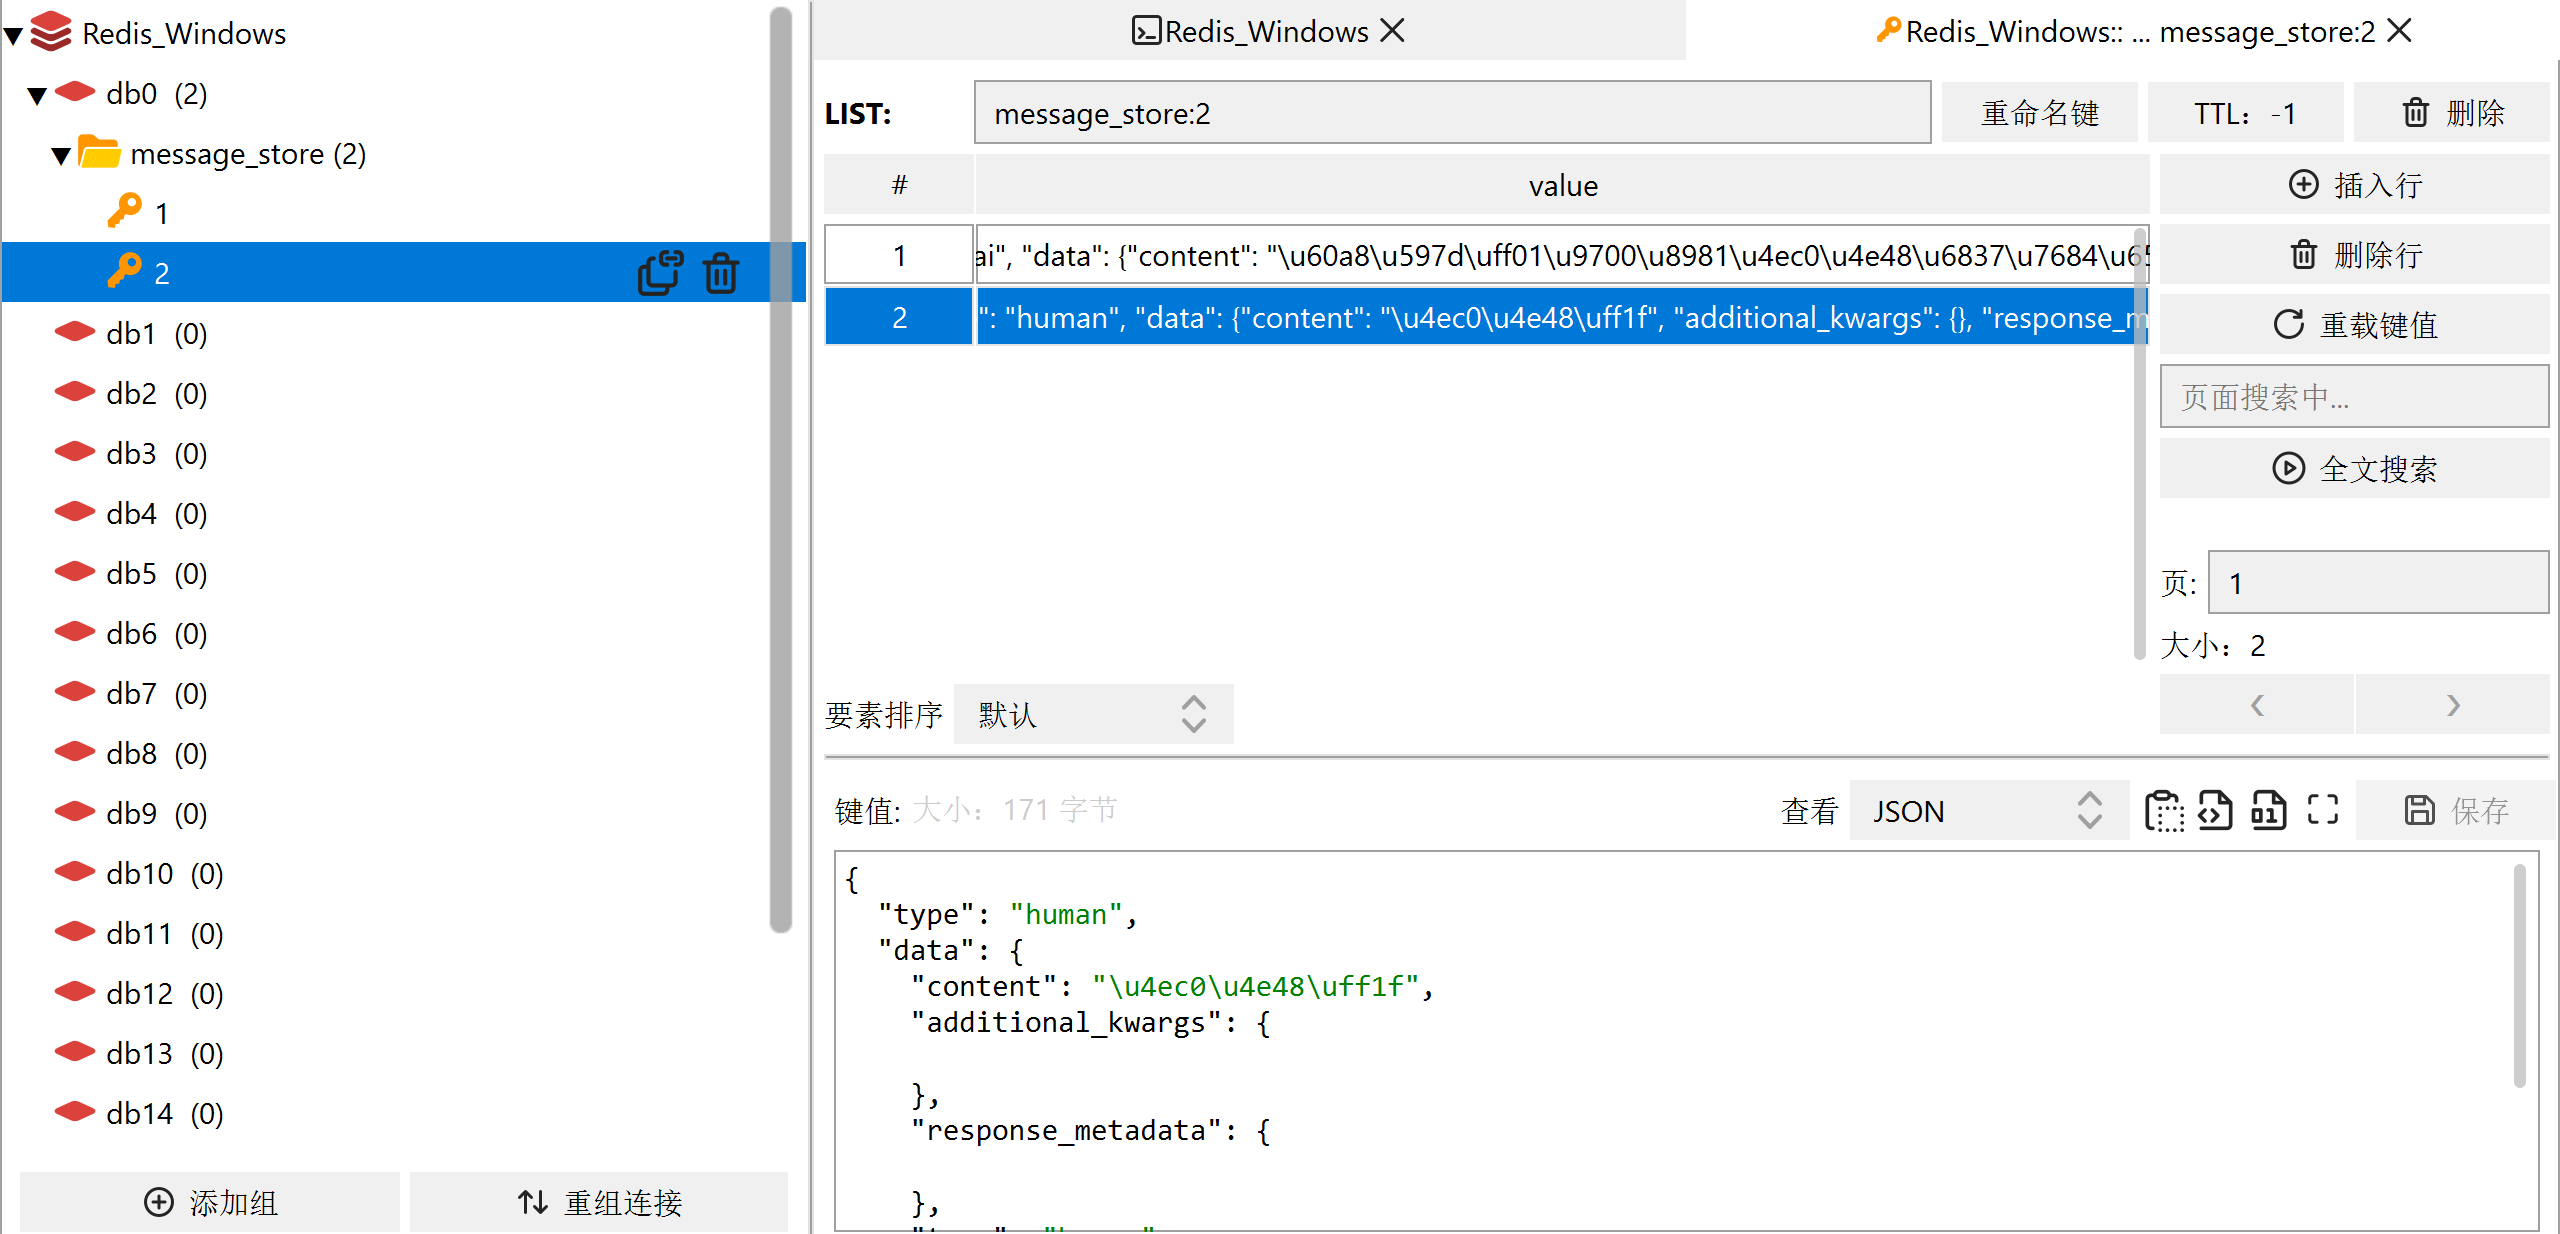Click the binary 01 file icon
Image resolution: width=2560 pixels, height=1234 pixels.
(2268, 810)
